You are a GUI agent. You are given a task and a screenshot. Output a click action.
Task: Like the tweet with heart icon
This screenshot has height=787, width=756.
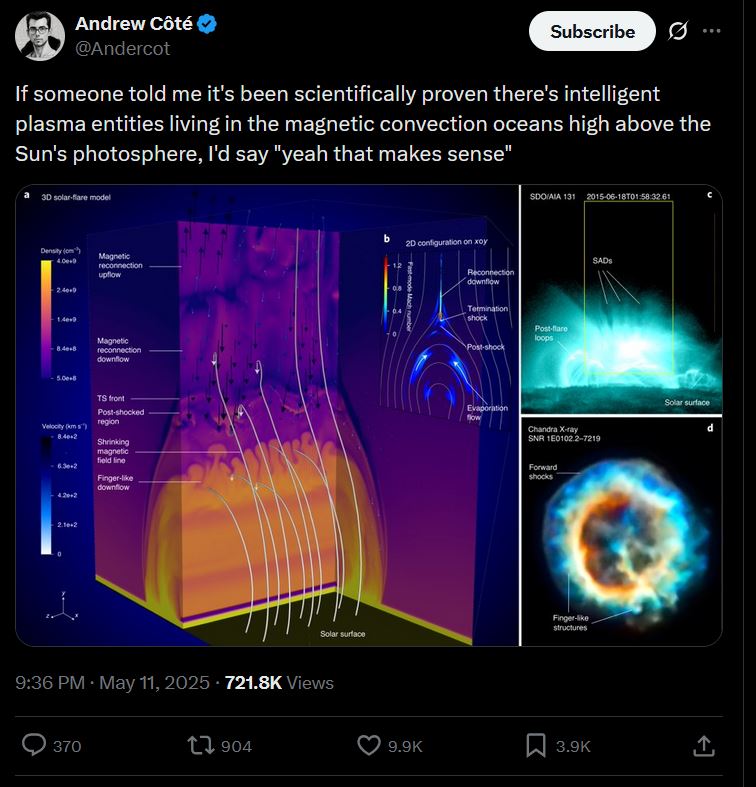click(369, 745)
